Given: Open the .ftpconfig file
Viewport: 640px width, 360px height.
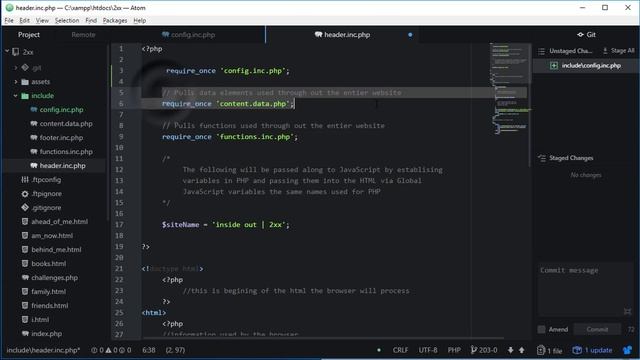Looking at the screenshot, I should click(46, 180).
